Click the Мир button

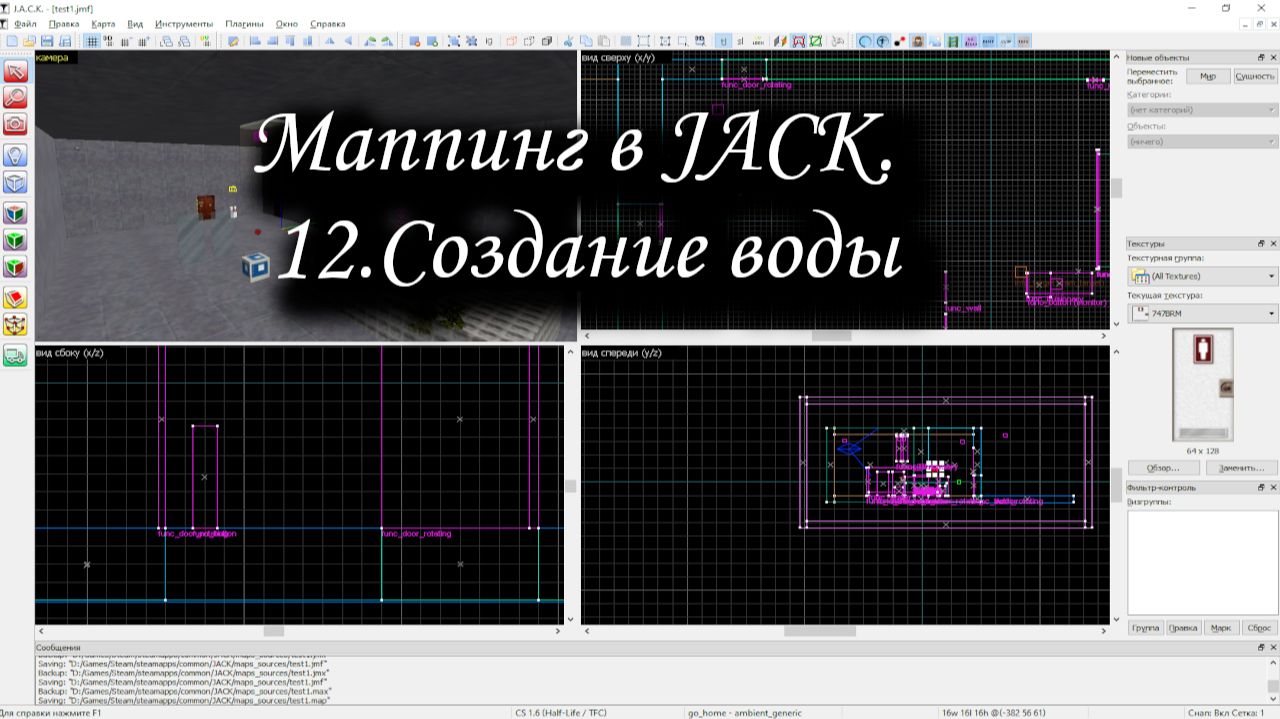click(x=1208, y=76)
